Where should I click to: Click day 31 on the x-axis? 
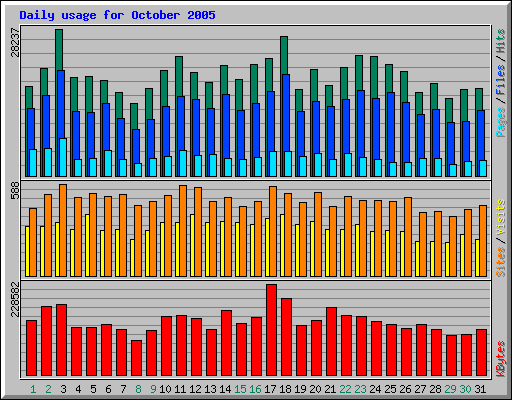pos(480,389)
